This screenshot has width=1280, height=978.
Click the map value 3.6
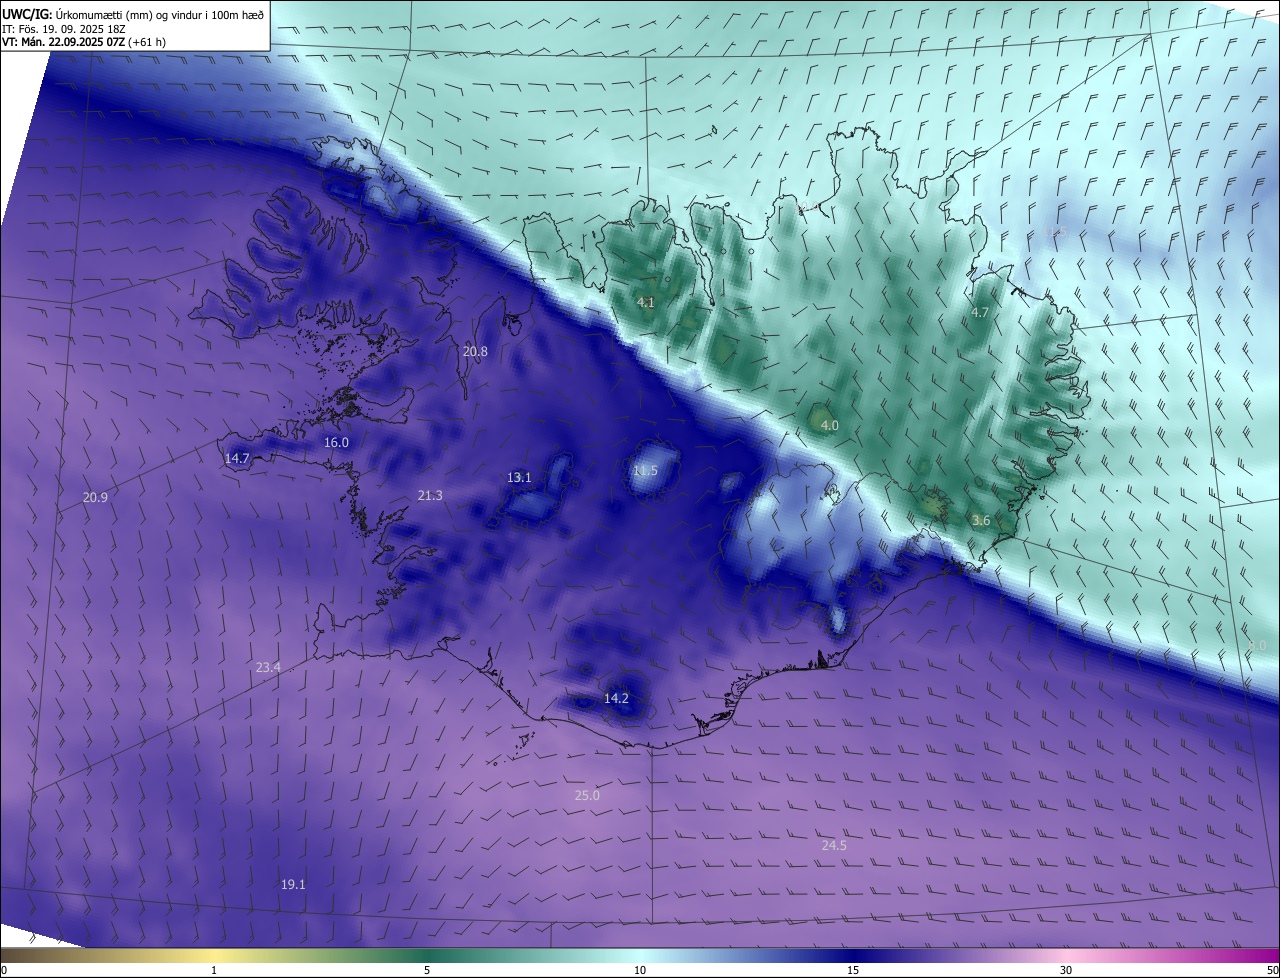(981, 520)
